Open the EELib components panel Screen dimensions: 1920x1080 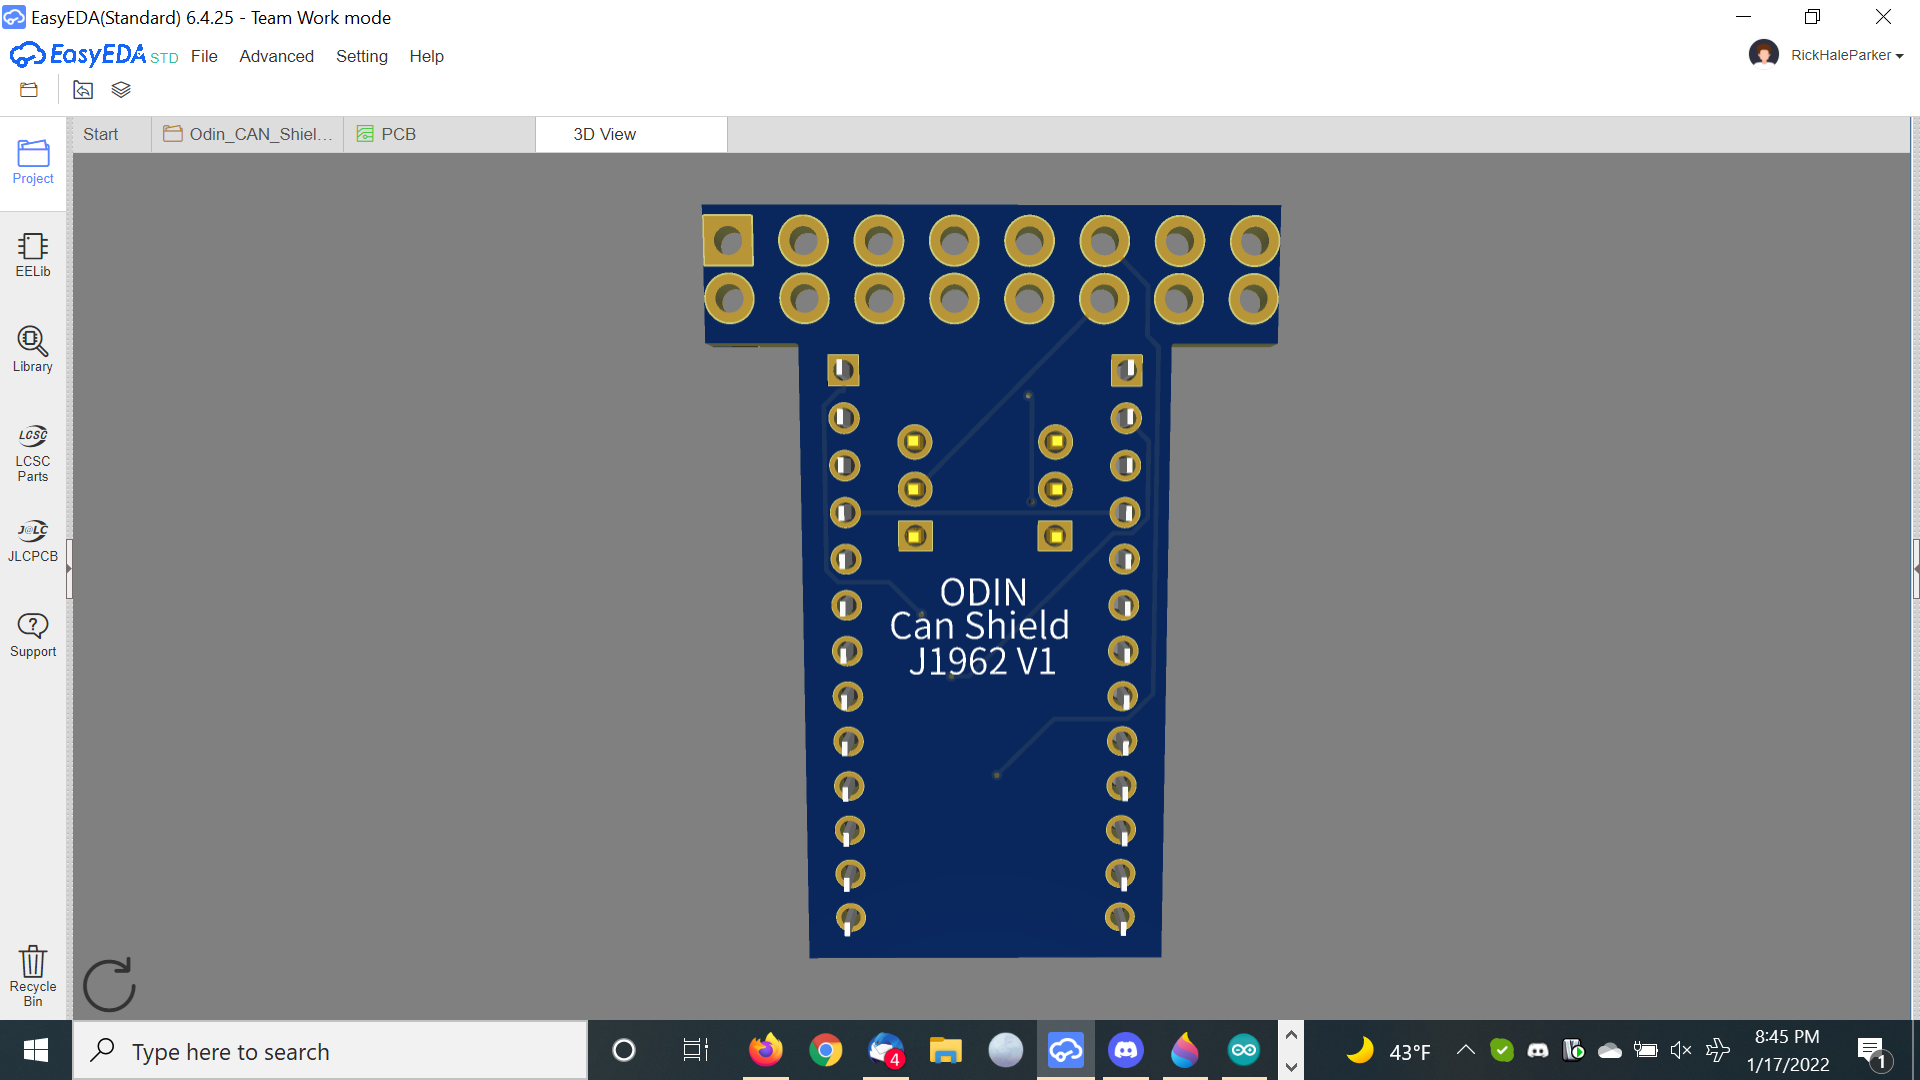[x=33, y=255]
